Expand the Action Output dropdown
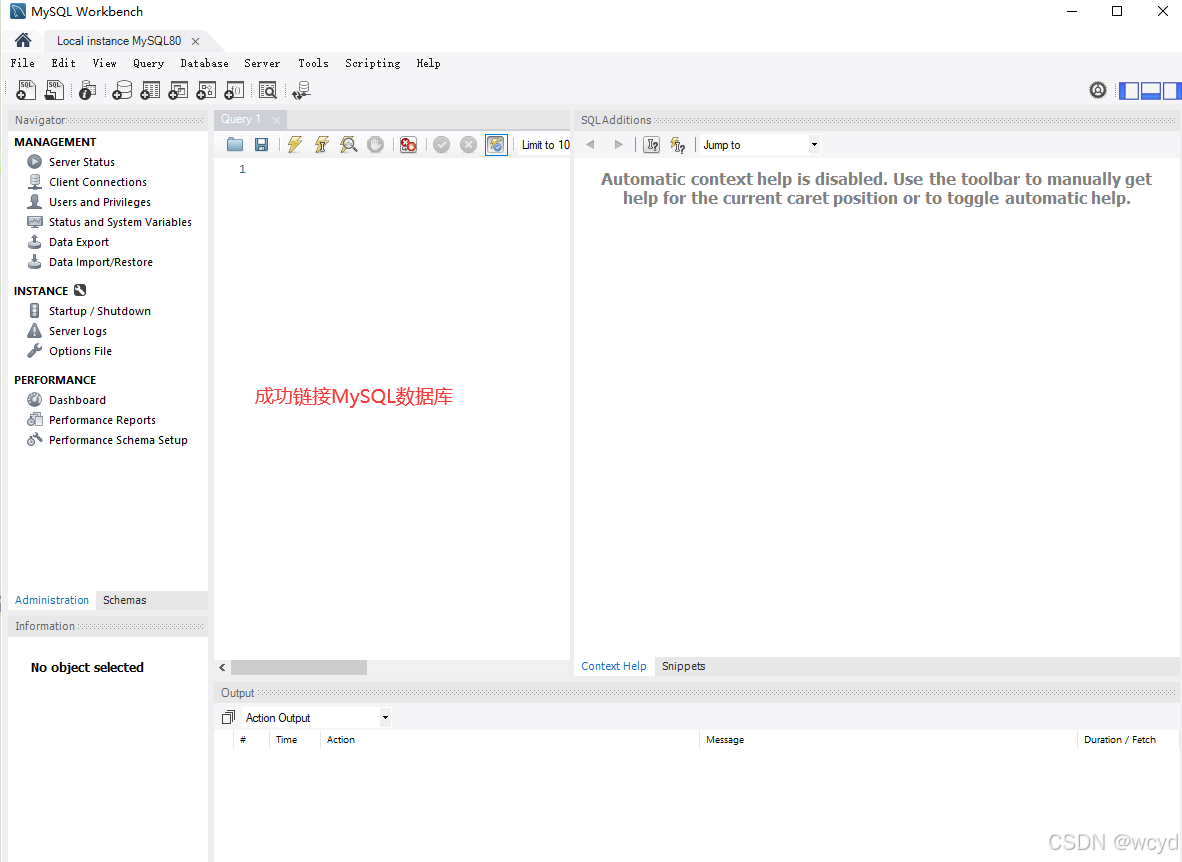 (316, 718)
